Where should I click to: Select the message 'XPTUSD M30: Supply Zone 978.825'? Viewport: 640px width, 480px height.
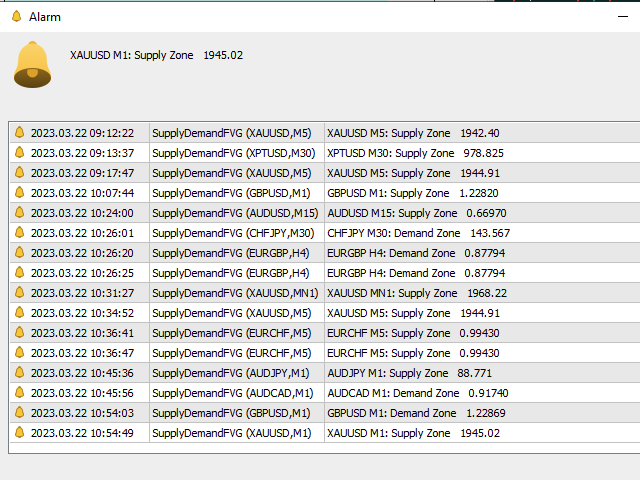point(415,153)
